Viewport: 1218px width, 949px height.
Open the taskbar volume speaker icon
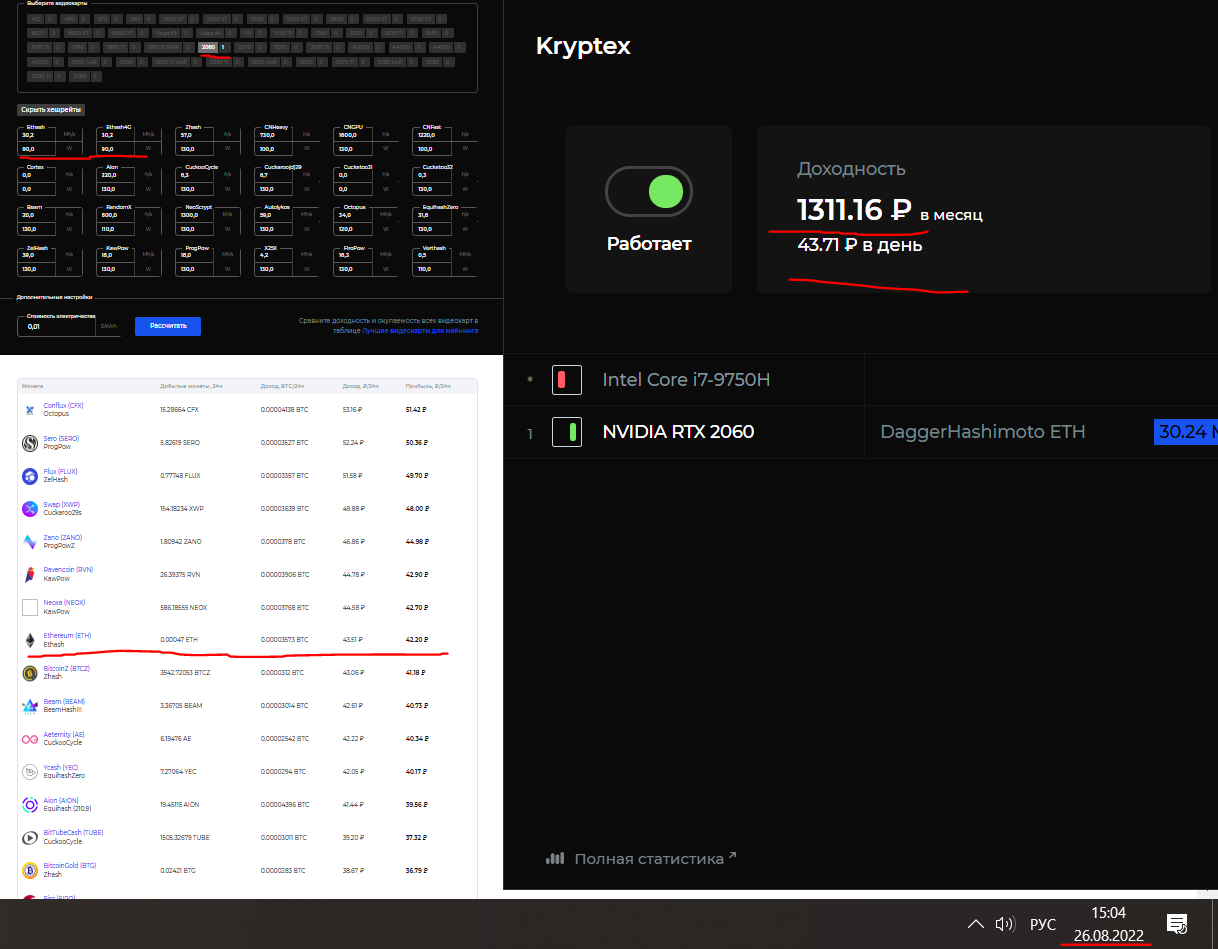point(1005,924)
